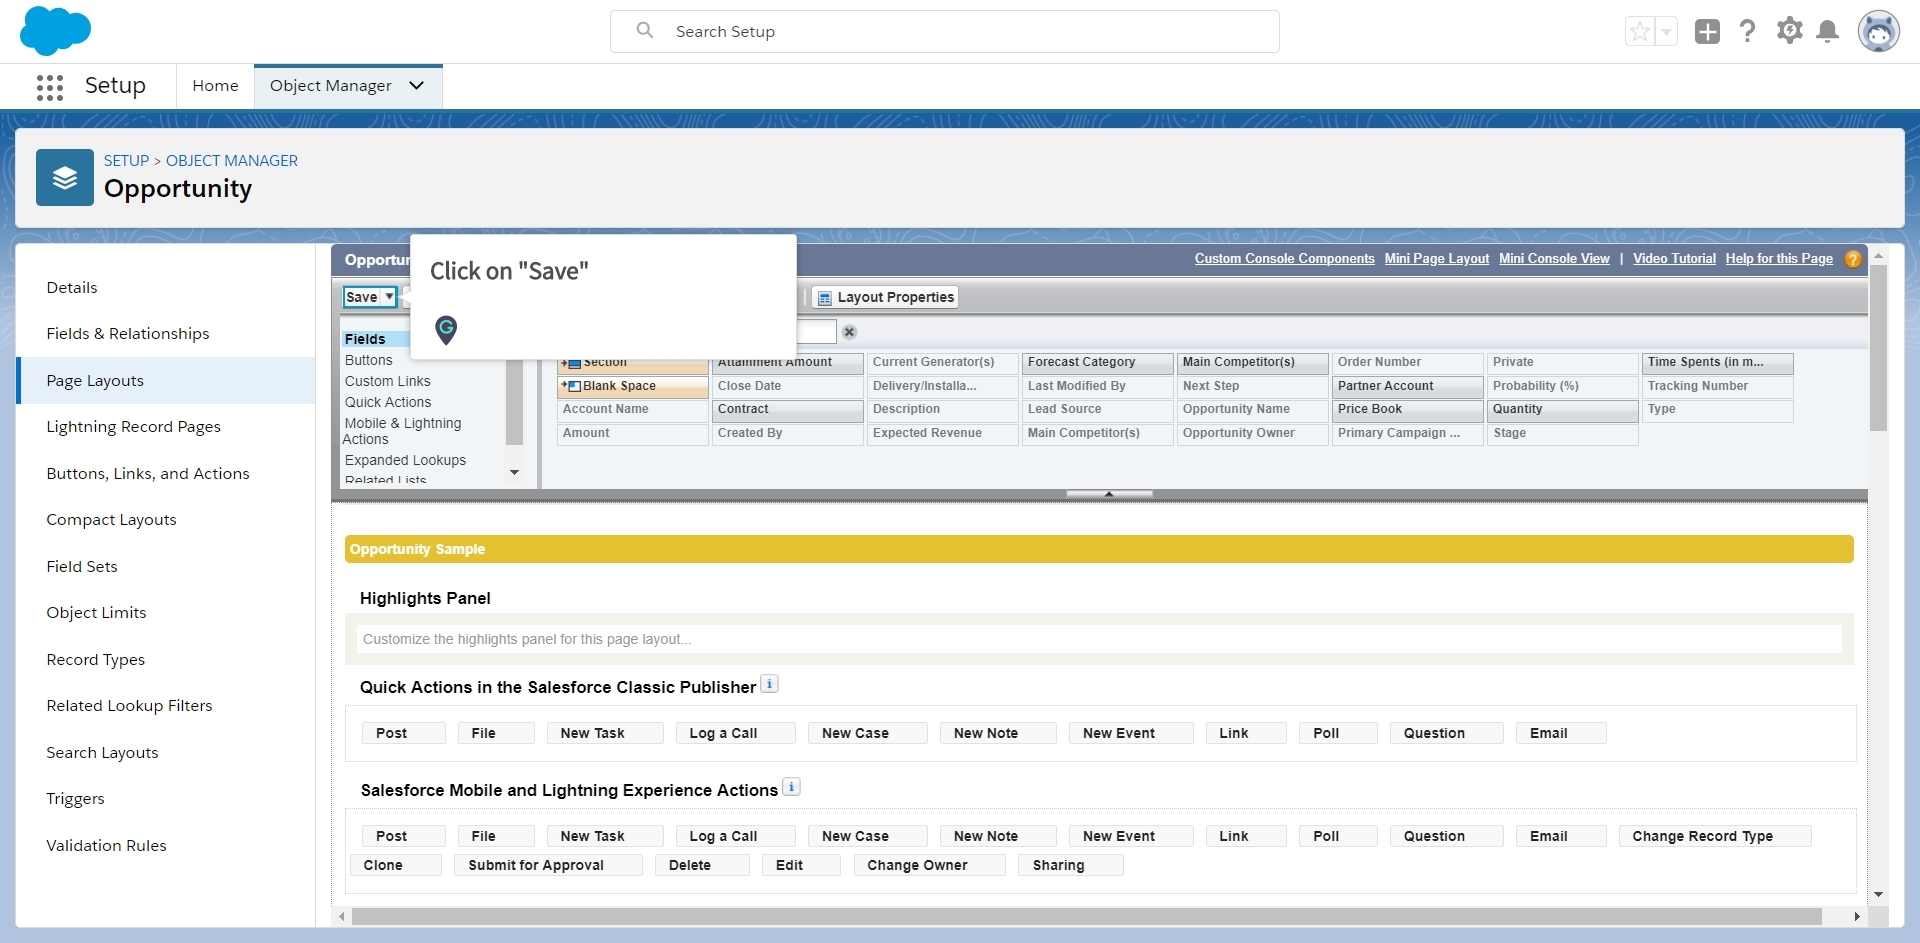
Task: Select Custom Links palette category
Action: coord(388,382)
